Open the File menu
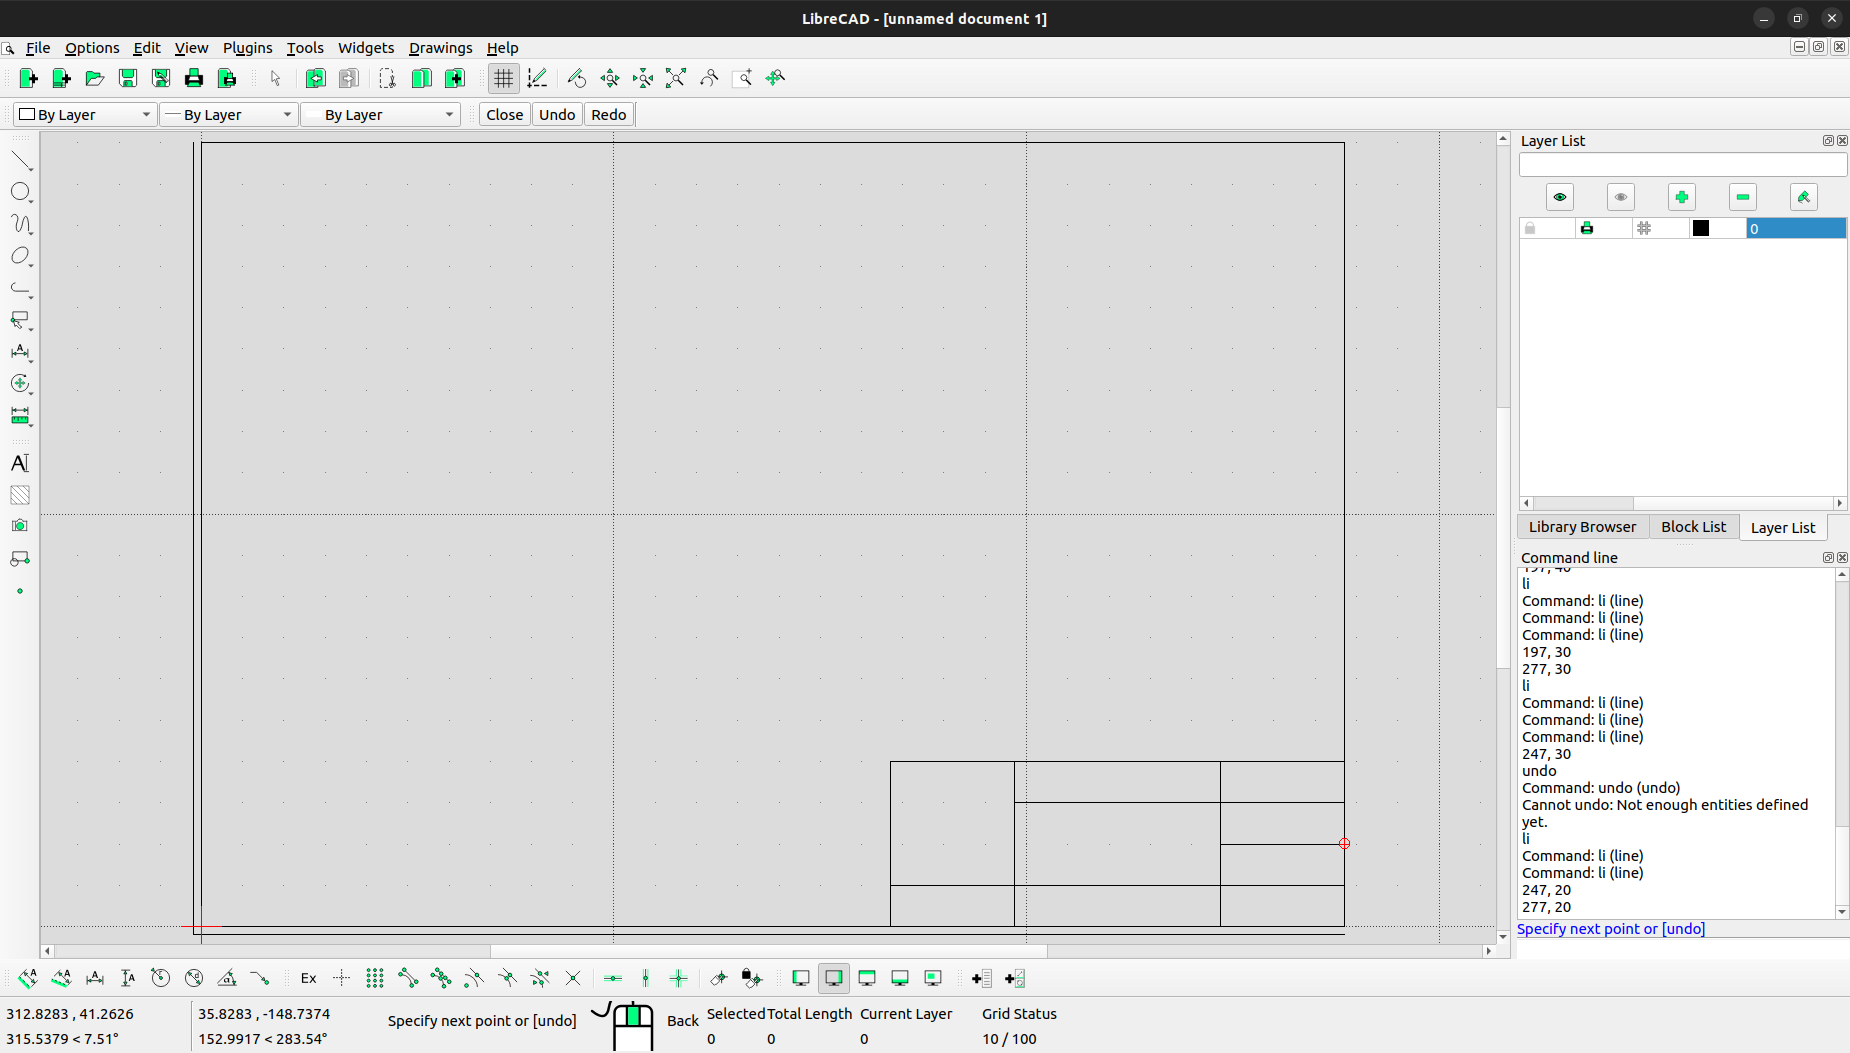The image size is (1850, 1053). [38, 48]
